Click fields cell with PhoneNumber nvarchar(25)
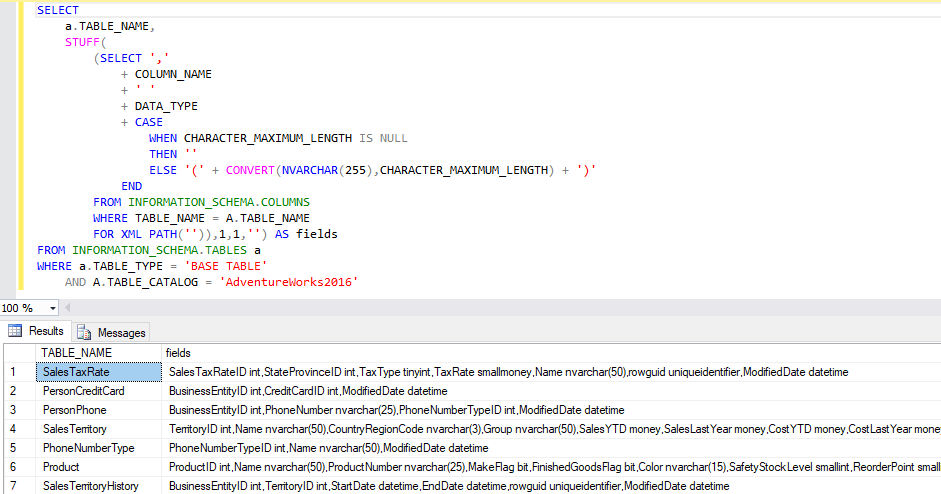 [551, 410]
